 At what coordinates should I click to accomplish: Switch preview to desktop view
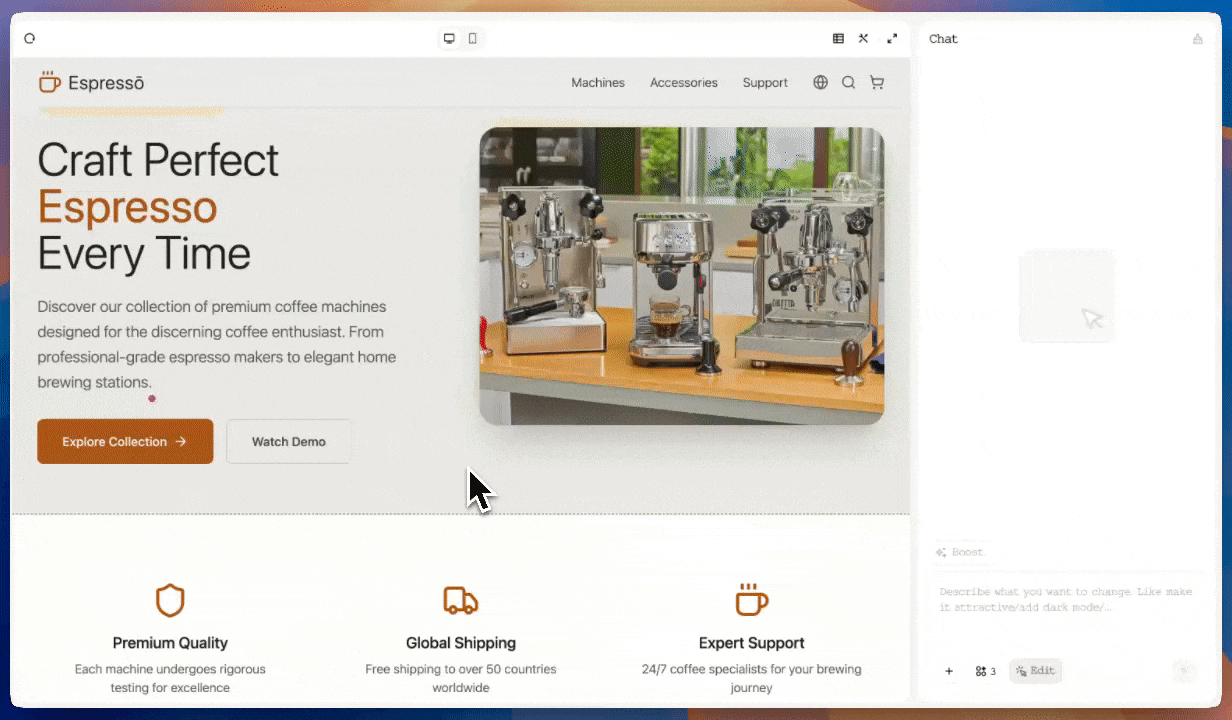tap(450, 39)
